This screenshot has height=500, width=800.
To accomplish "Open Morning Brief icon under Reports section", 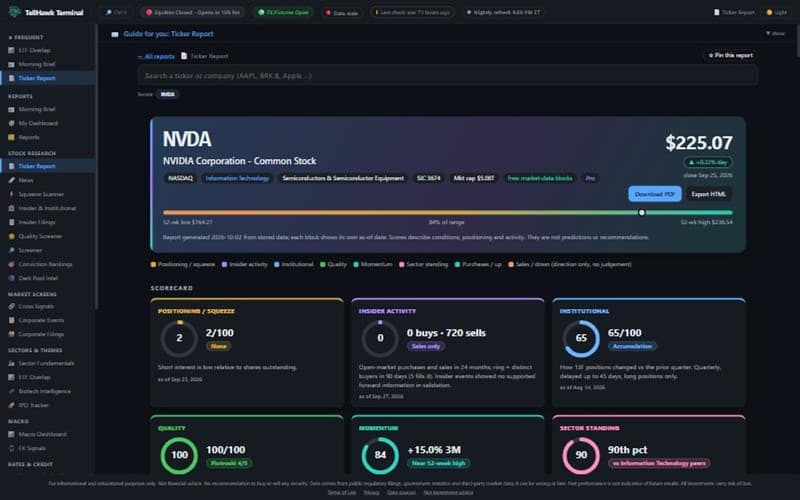I will (x=11, y=109).
